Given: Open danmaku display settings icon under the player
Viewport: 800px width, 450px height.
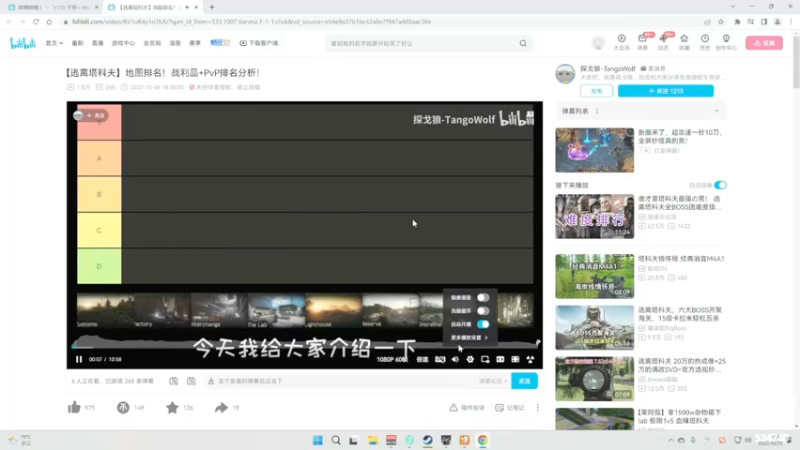Looking at the screenshot, I should (191, 381).
